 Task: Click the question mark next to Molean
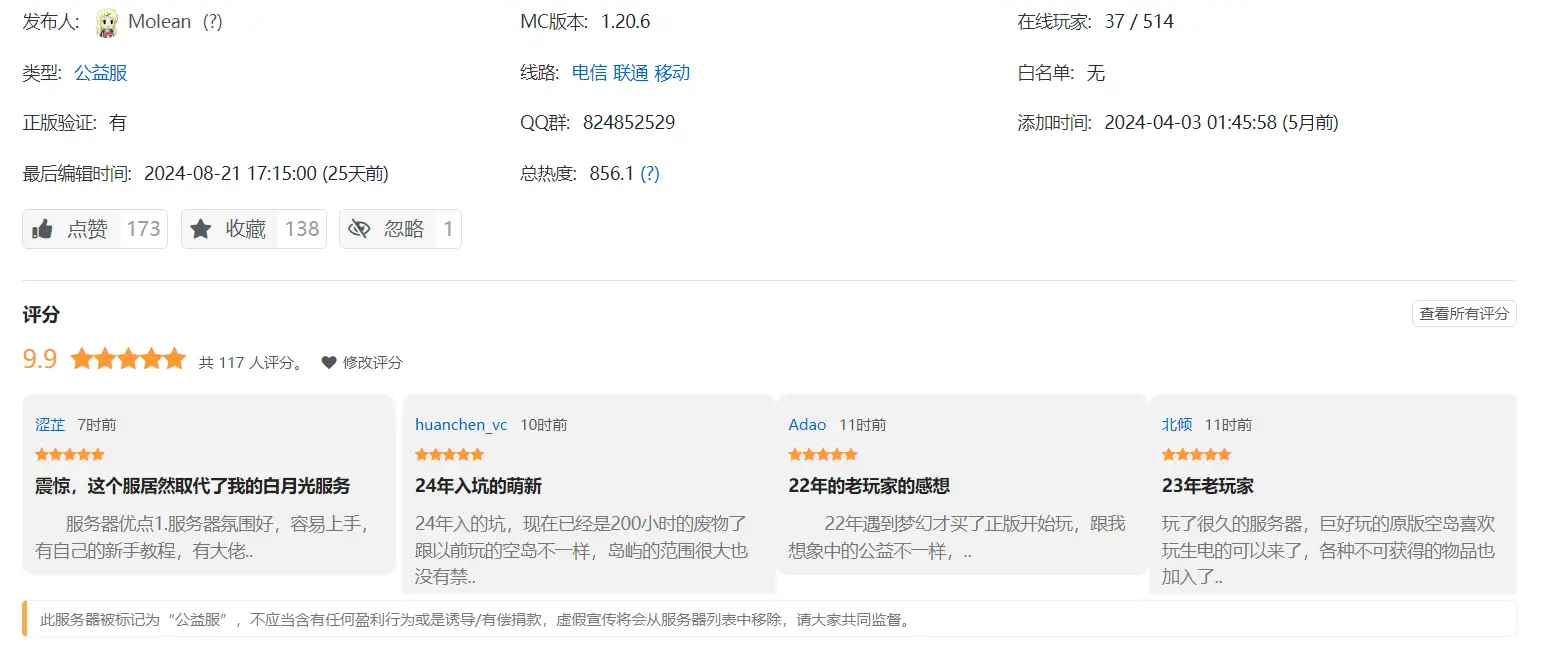coord(212,21)
